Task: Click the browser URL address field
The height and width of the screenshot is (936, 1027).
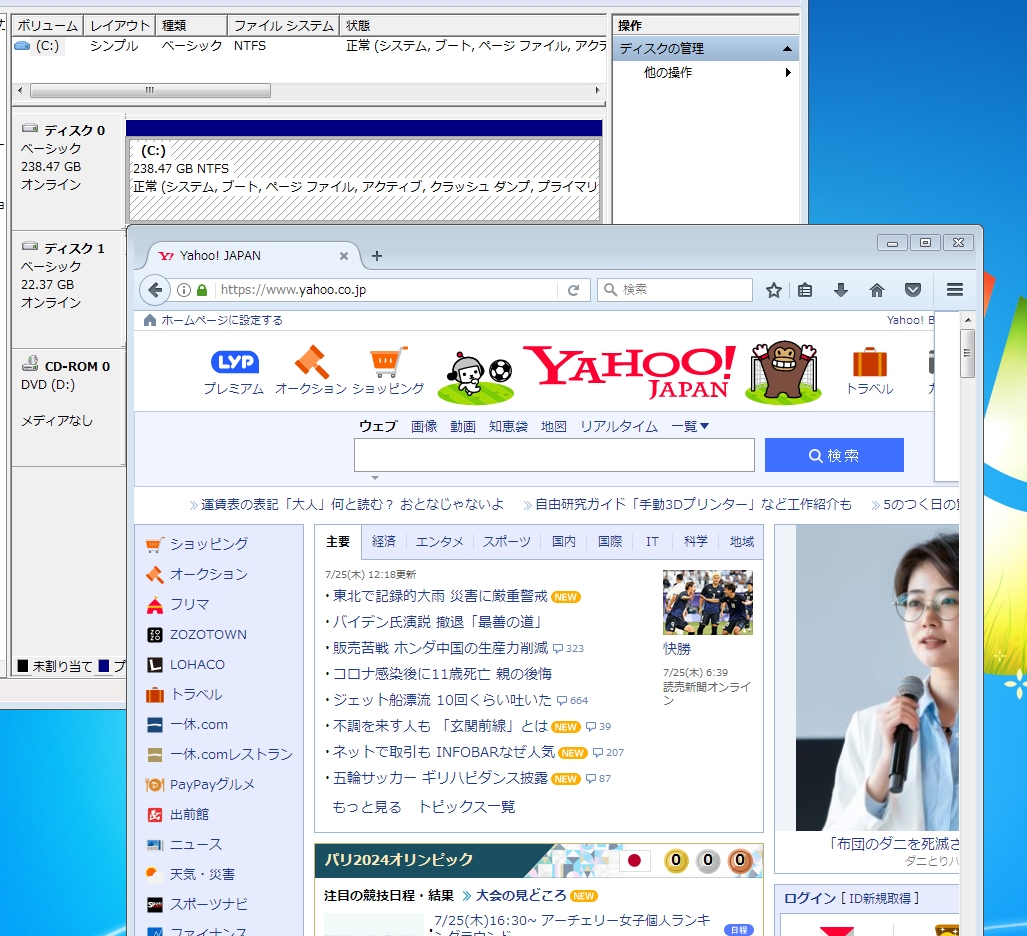Action: click(388, 290)
